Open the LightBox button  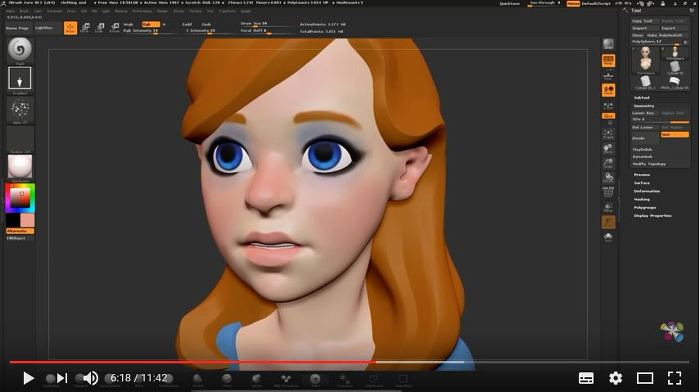pyautogui.click(x=44, y=28)
